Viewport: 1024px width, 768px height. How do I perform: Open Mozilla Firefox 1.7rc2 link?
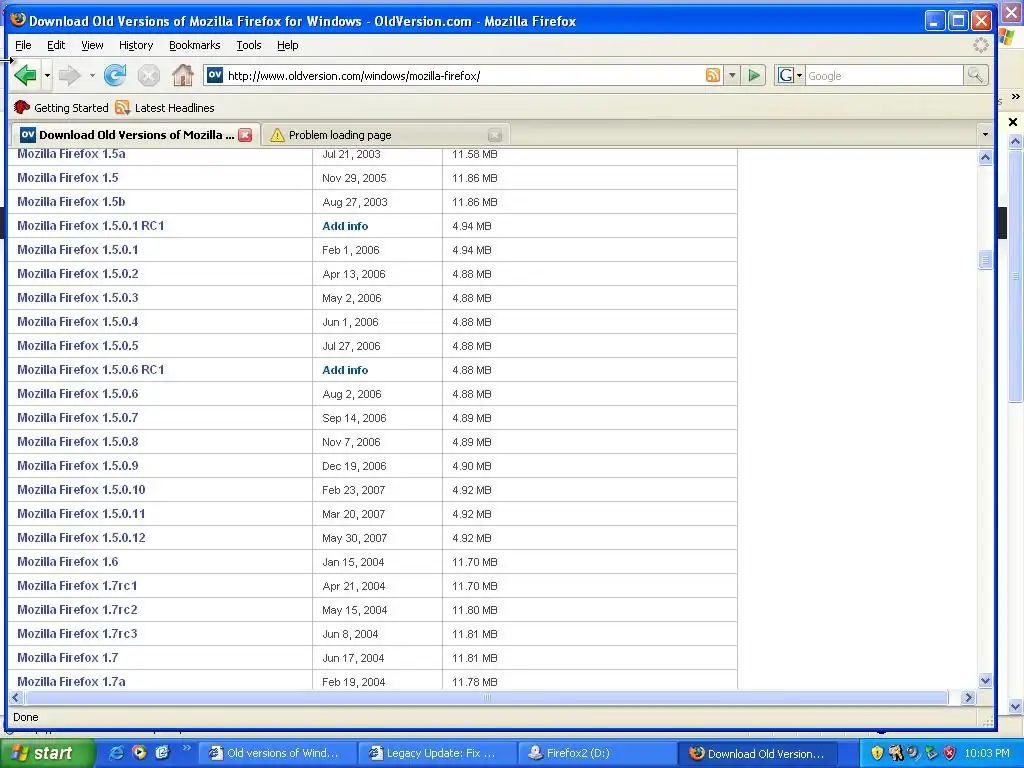pos(77,609)
